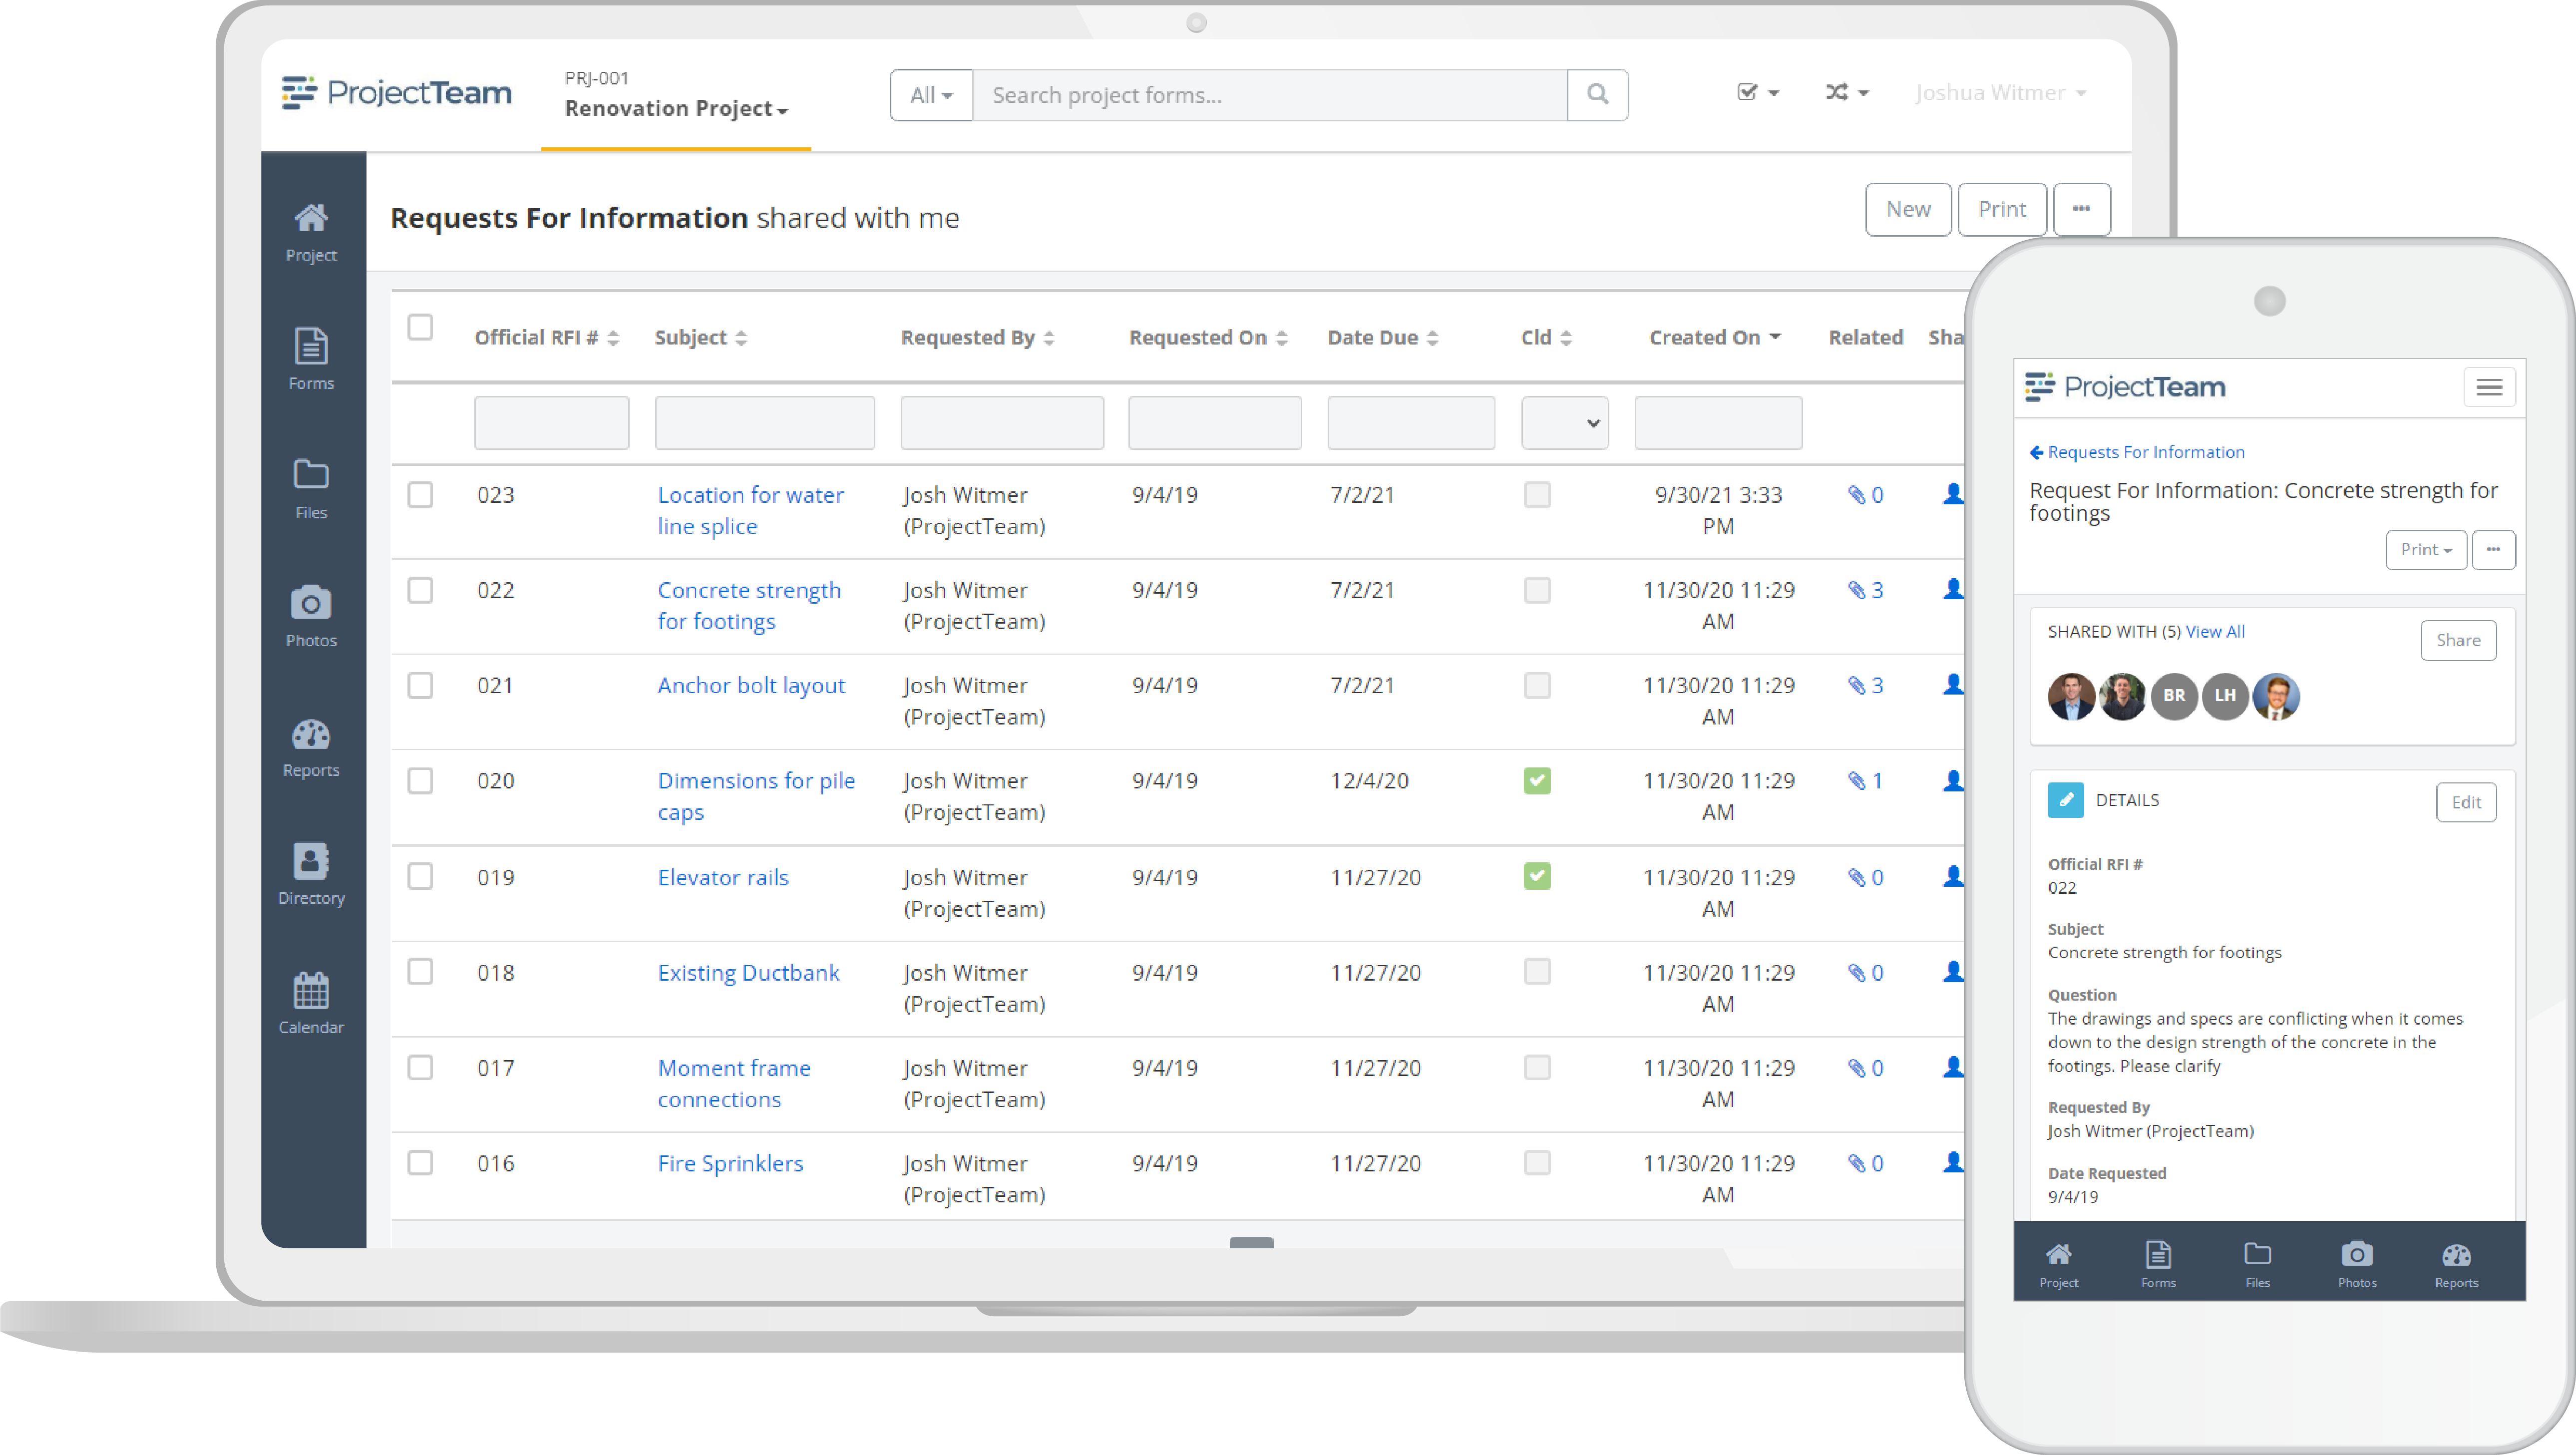This screenshot has height=1455, width=2576.
Task: Toggle the Cld checkbox for Dimensions for pile caps
Action: (x=1537, y=781)
